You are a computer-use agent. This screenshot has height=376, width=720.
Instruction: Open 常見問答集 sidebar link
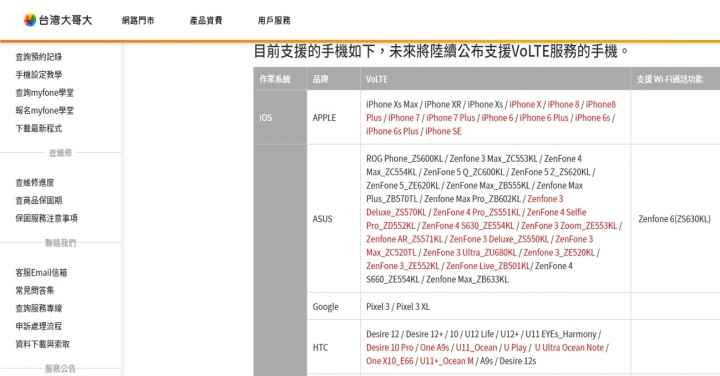[35, 291]
